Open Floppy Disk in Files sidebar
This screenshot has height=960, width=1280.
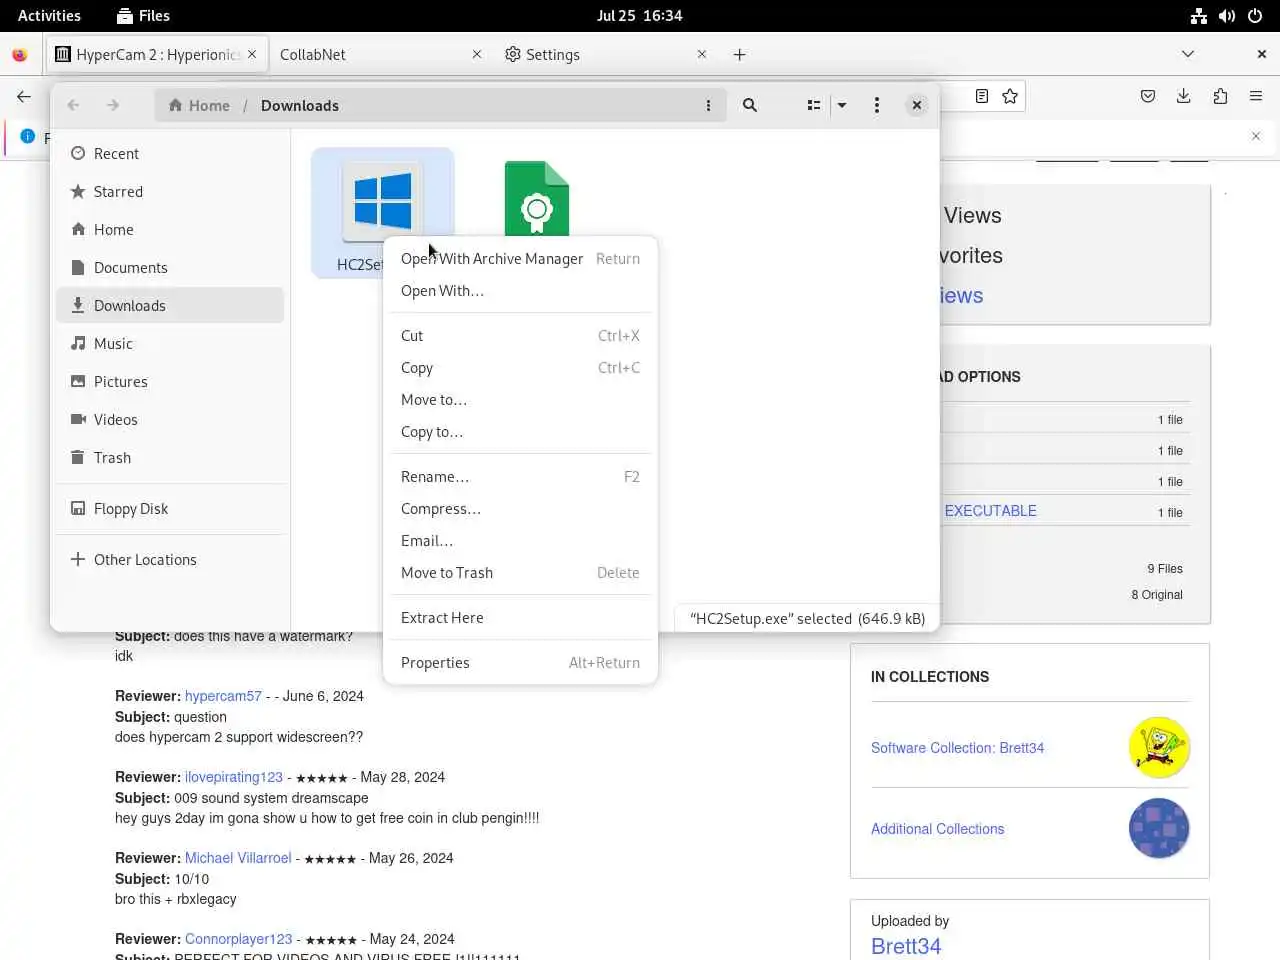pos(170,508)
